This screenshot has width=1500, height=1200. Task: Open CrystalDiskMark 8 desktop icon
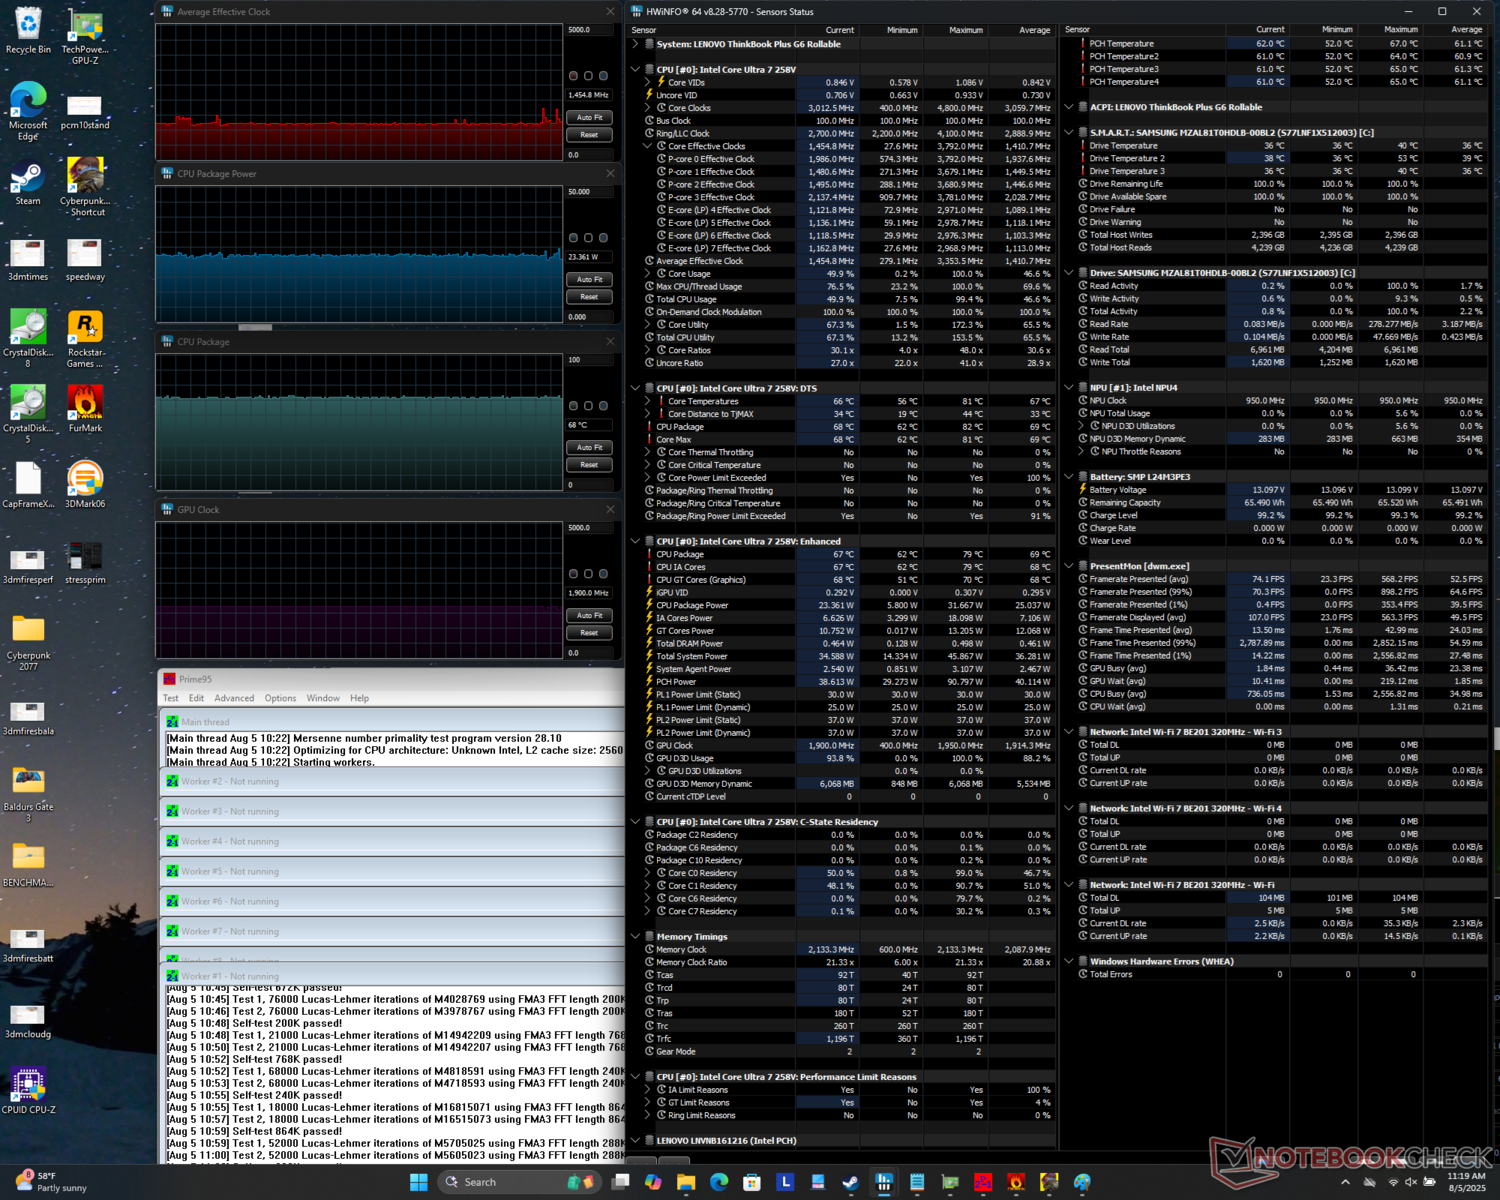coord(28,340)
